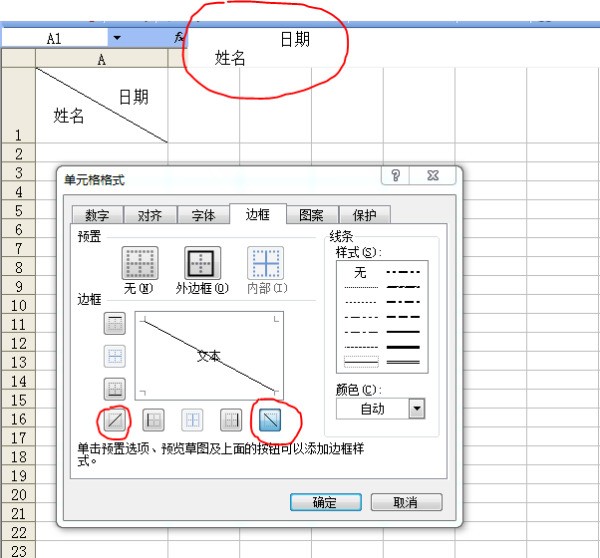Screen dimensions: 600x558
Task: Switch to the 数字 tab
Action: 97,215
